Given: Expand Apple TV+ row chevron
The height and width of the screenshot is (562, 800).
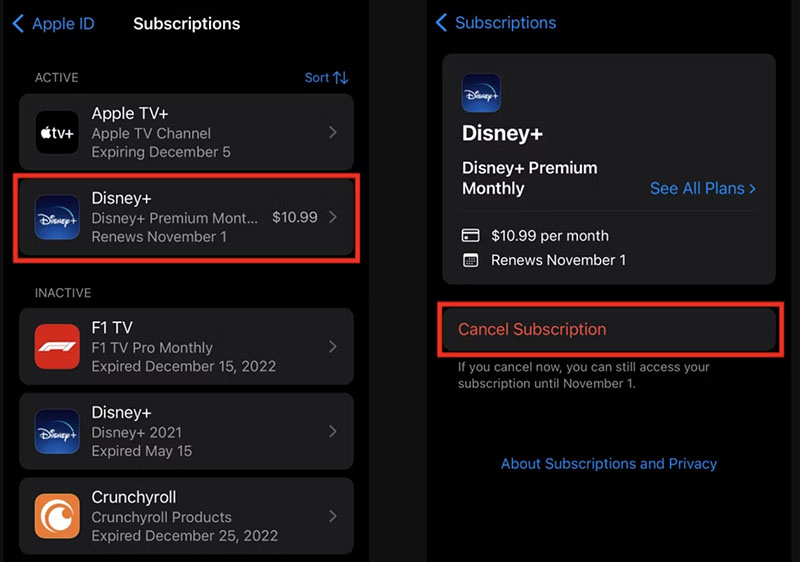Looking at the screenshot, I should tap(333, 133).
